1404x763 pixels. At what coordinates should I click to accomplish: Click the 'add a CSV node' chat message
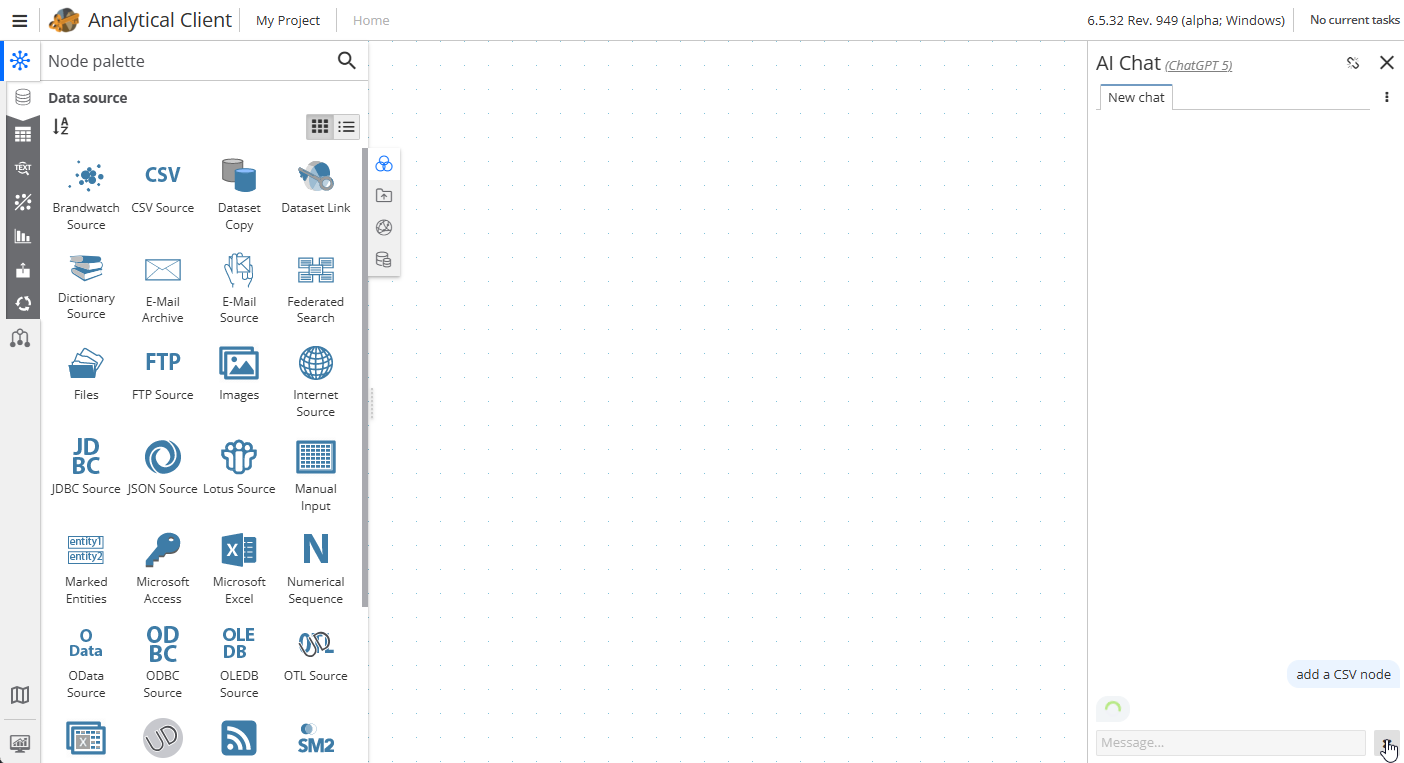(x=1343, y=674)
